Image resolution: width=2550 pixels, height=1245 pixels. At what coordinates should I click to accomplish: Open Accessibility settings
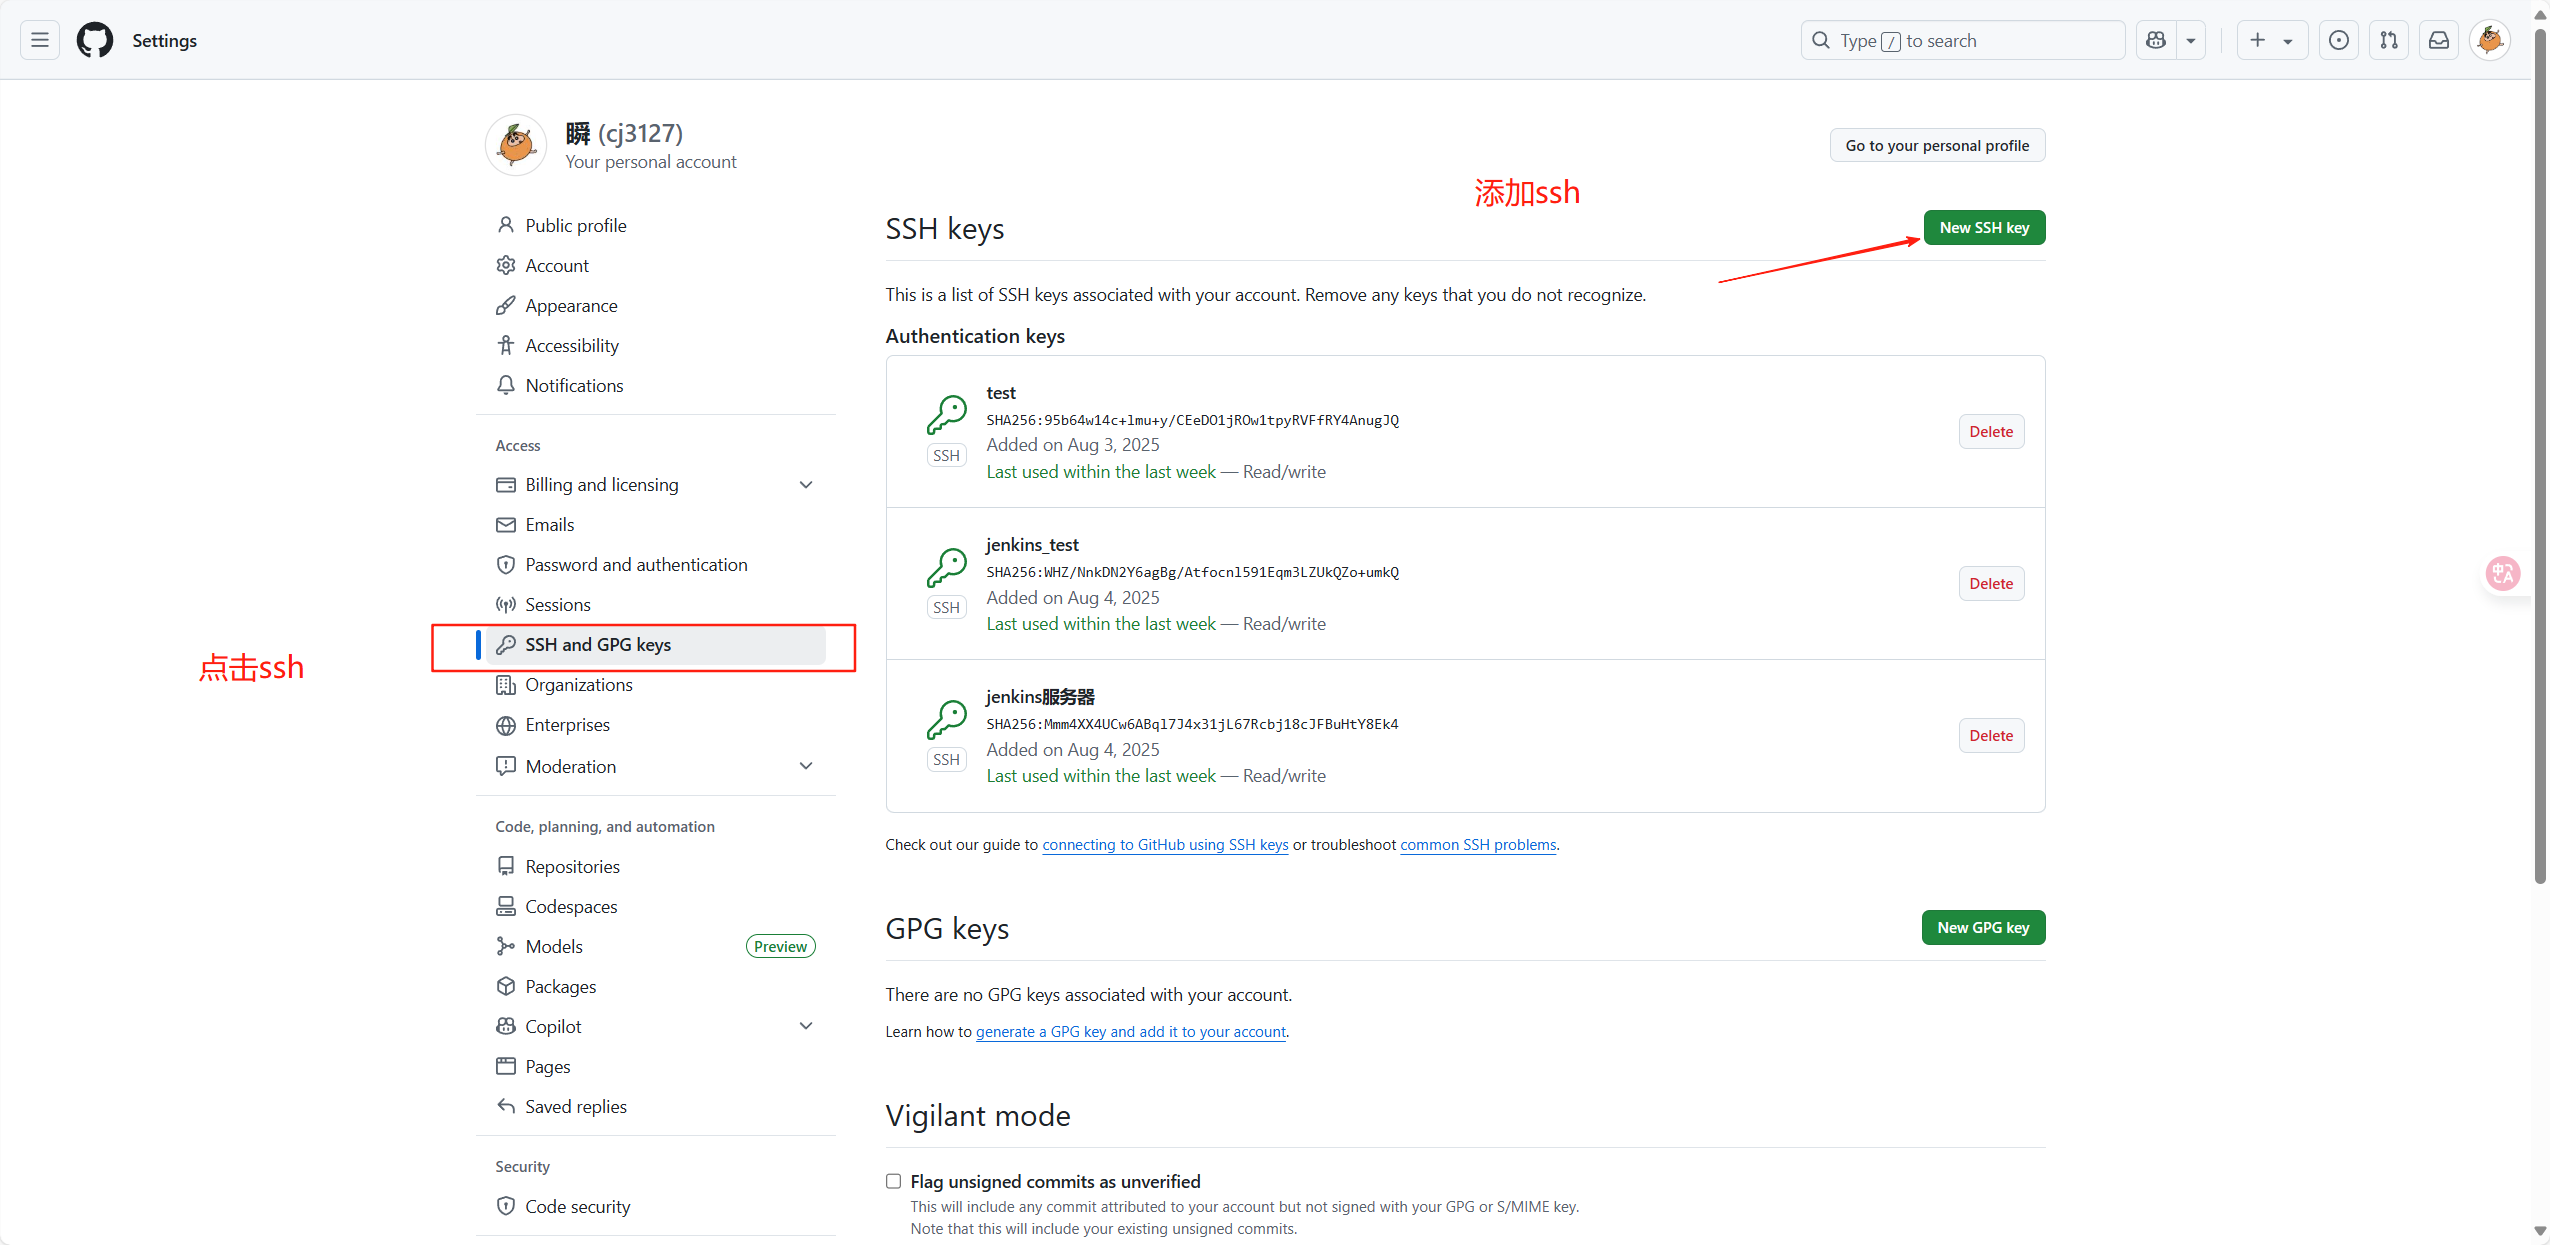tap(655, 345)
